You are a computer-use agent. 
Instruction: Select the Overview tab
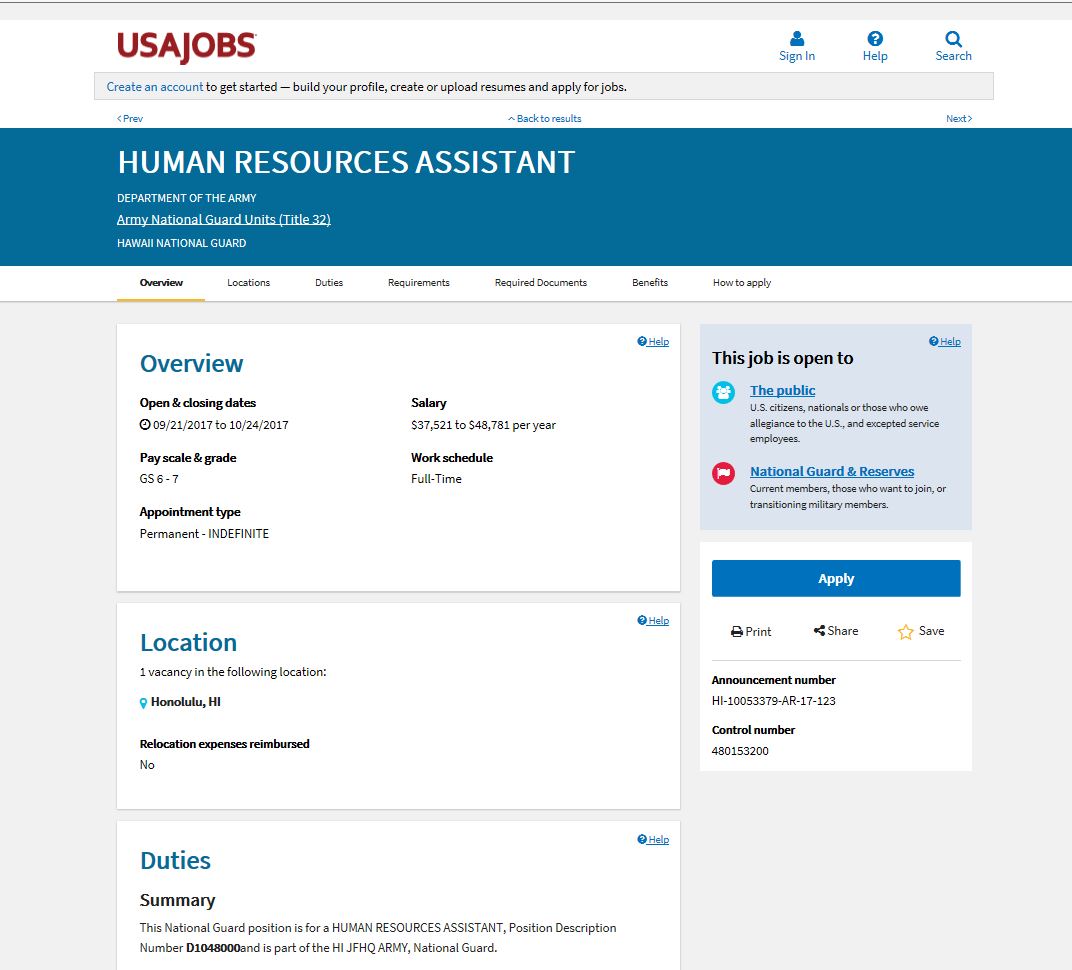pyautogui.click(x=161, y=283)
